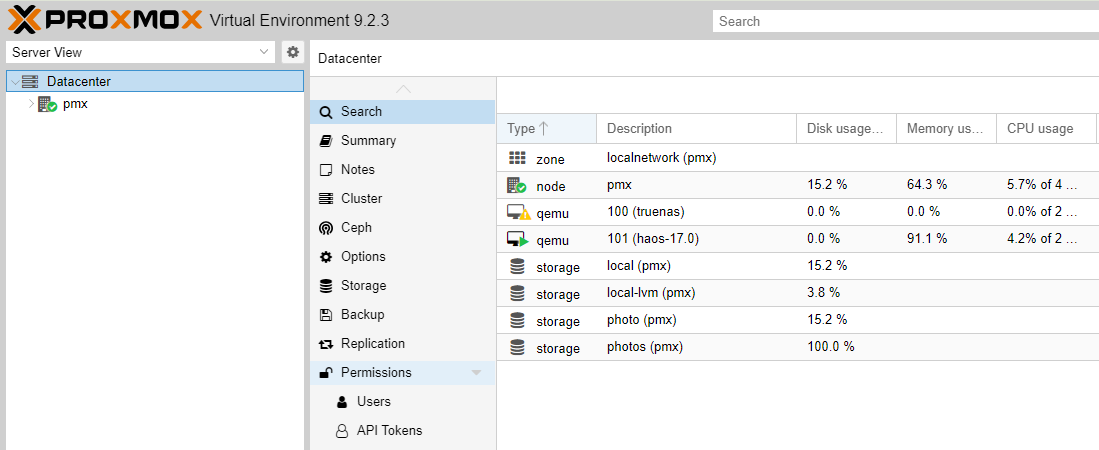Sort by the Disk usage column header
The width and height of the screenshot is (1099, 450).
coord(847,129)
